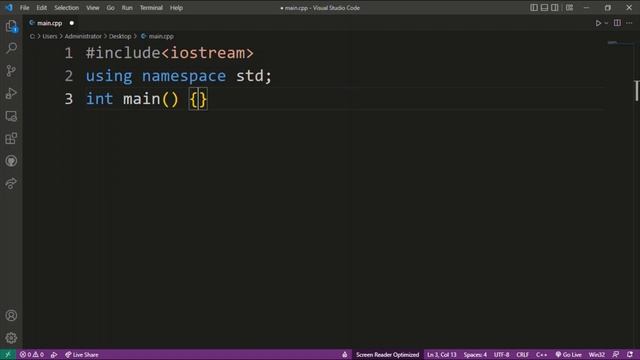This screenshot has height=360, width=640.
Task: Click the feedback icon in status bar
Action: (616, 354)
